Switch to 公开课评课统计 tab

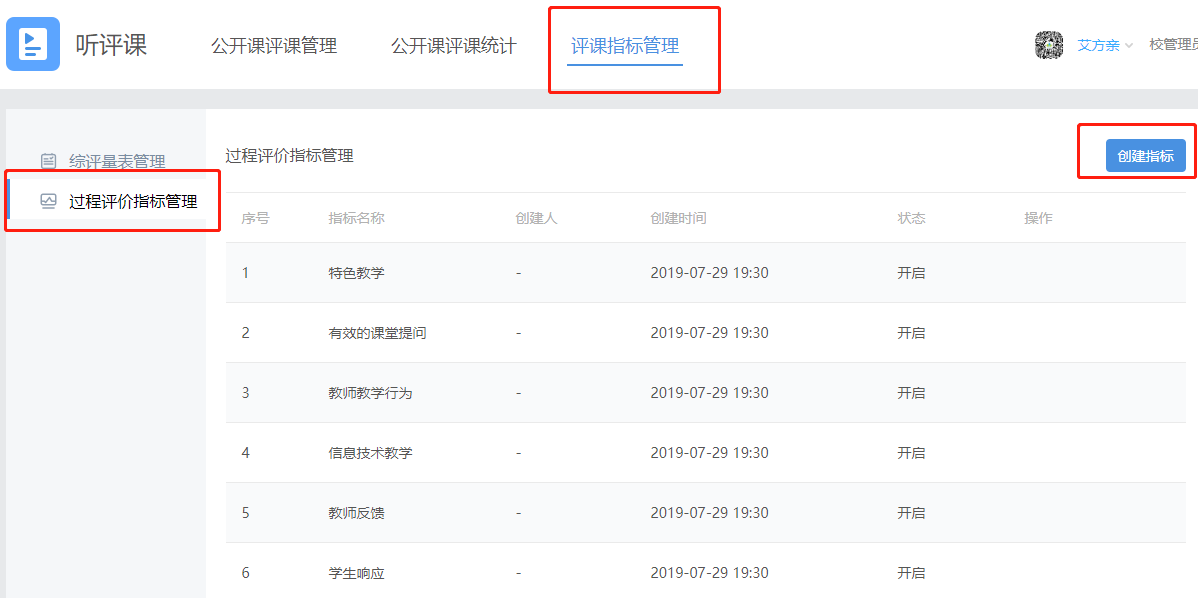(x=453, y=46)
